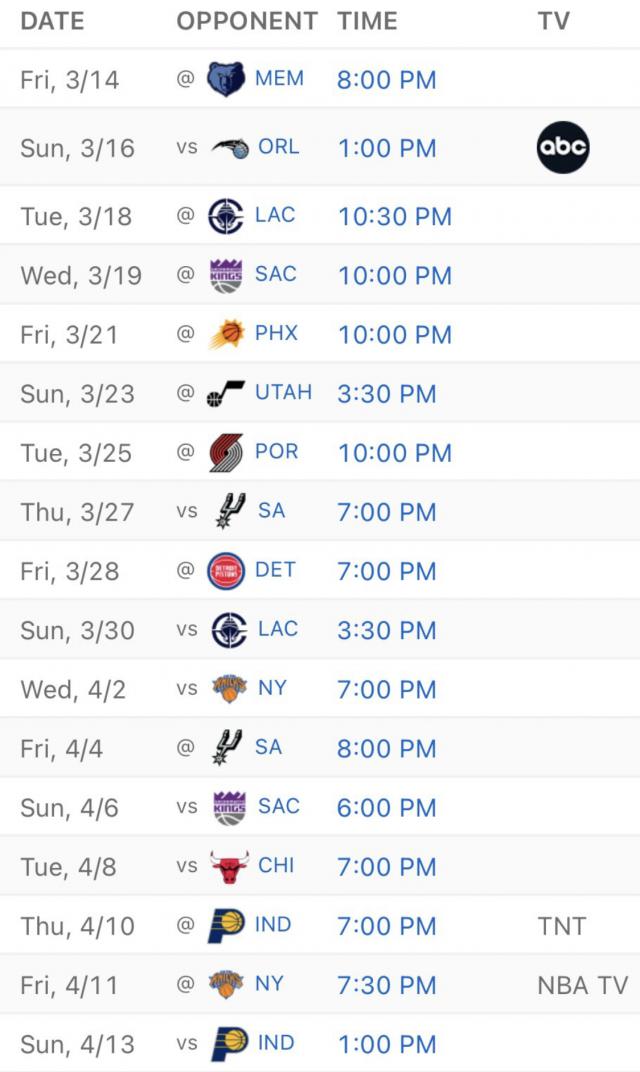
Task: Click the OPPONENT column header
Action: (247, 21)
